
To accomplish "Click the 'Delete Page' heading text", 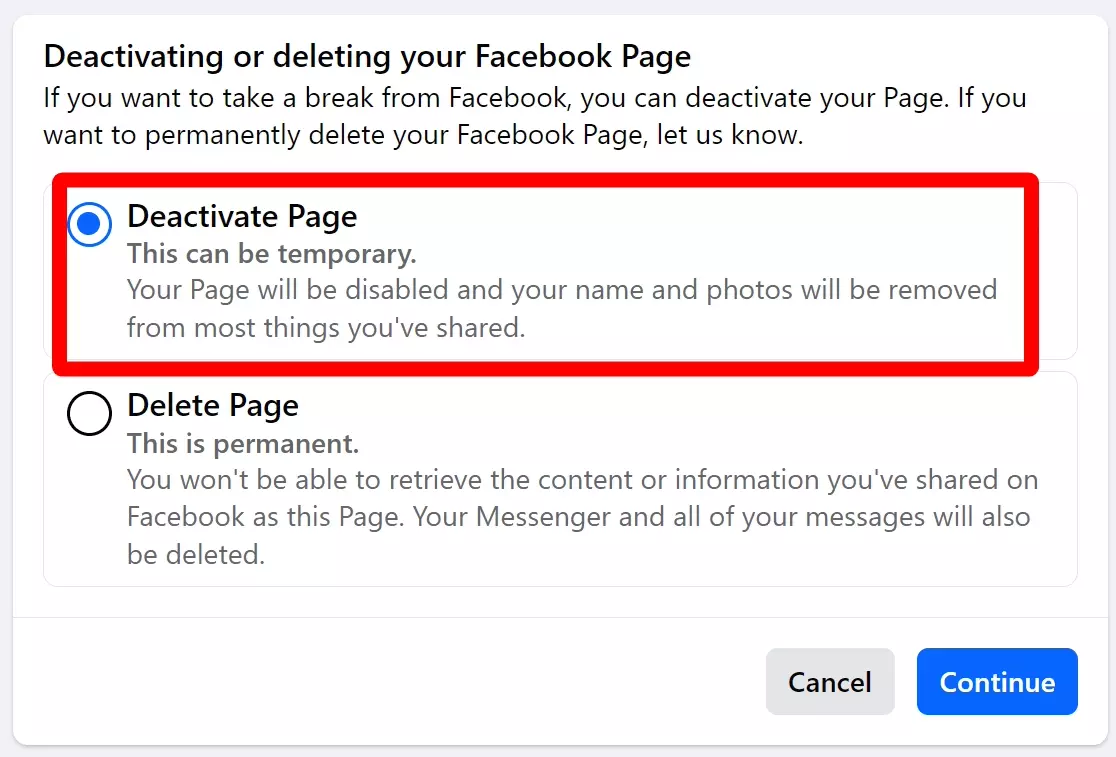I will click(212, 406).
